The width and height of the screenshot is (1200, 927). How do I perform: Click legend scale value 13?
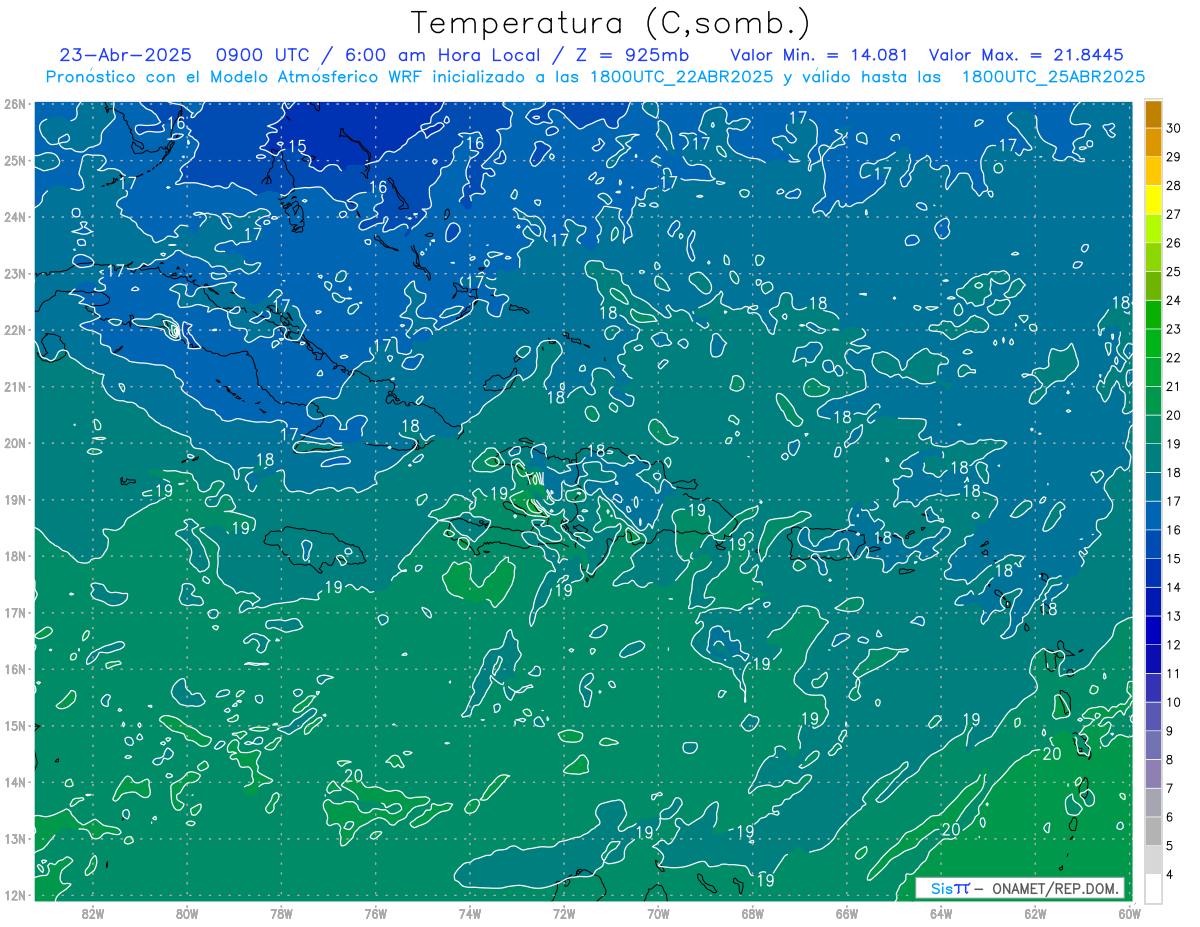tap(1174, 616)
